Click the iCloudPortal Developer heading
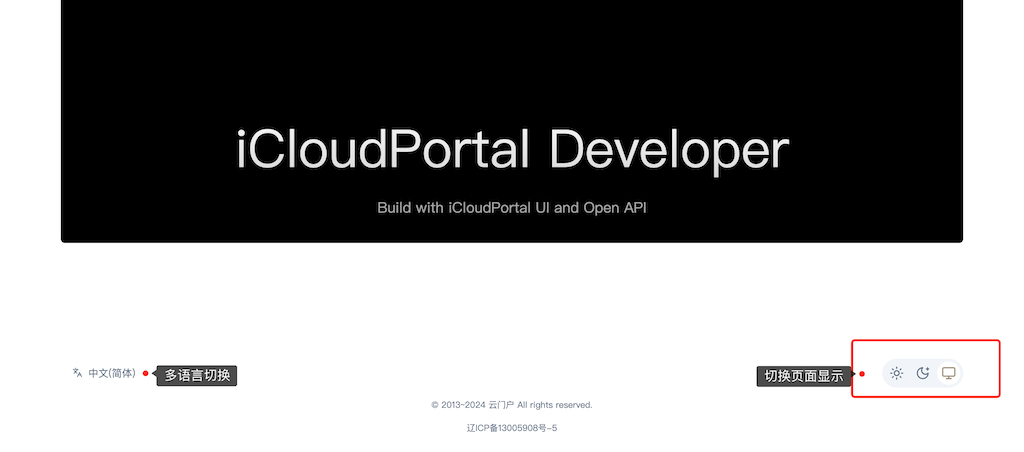 coord(512,150)
